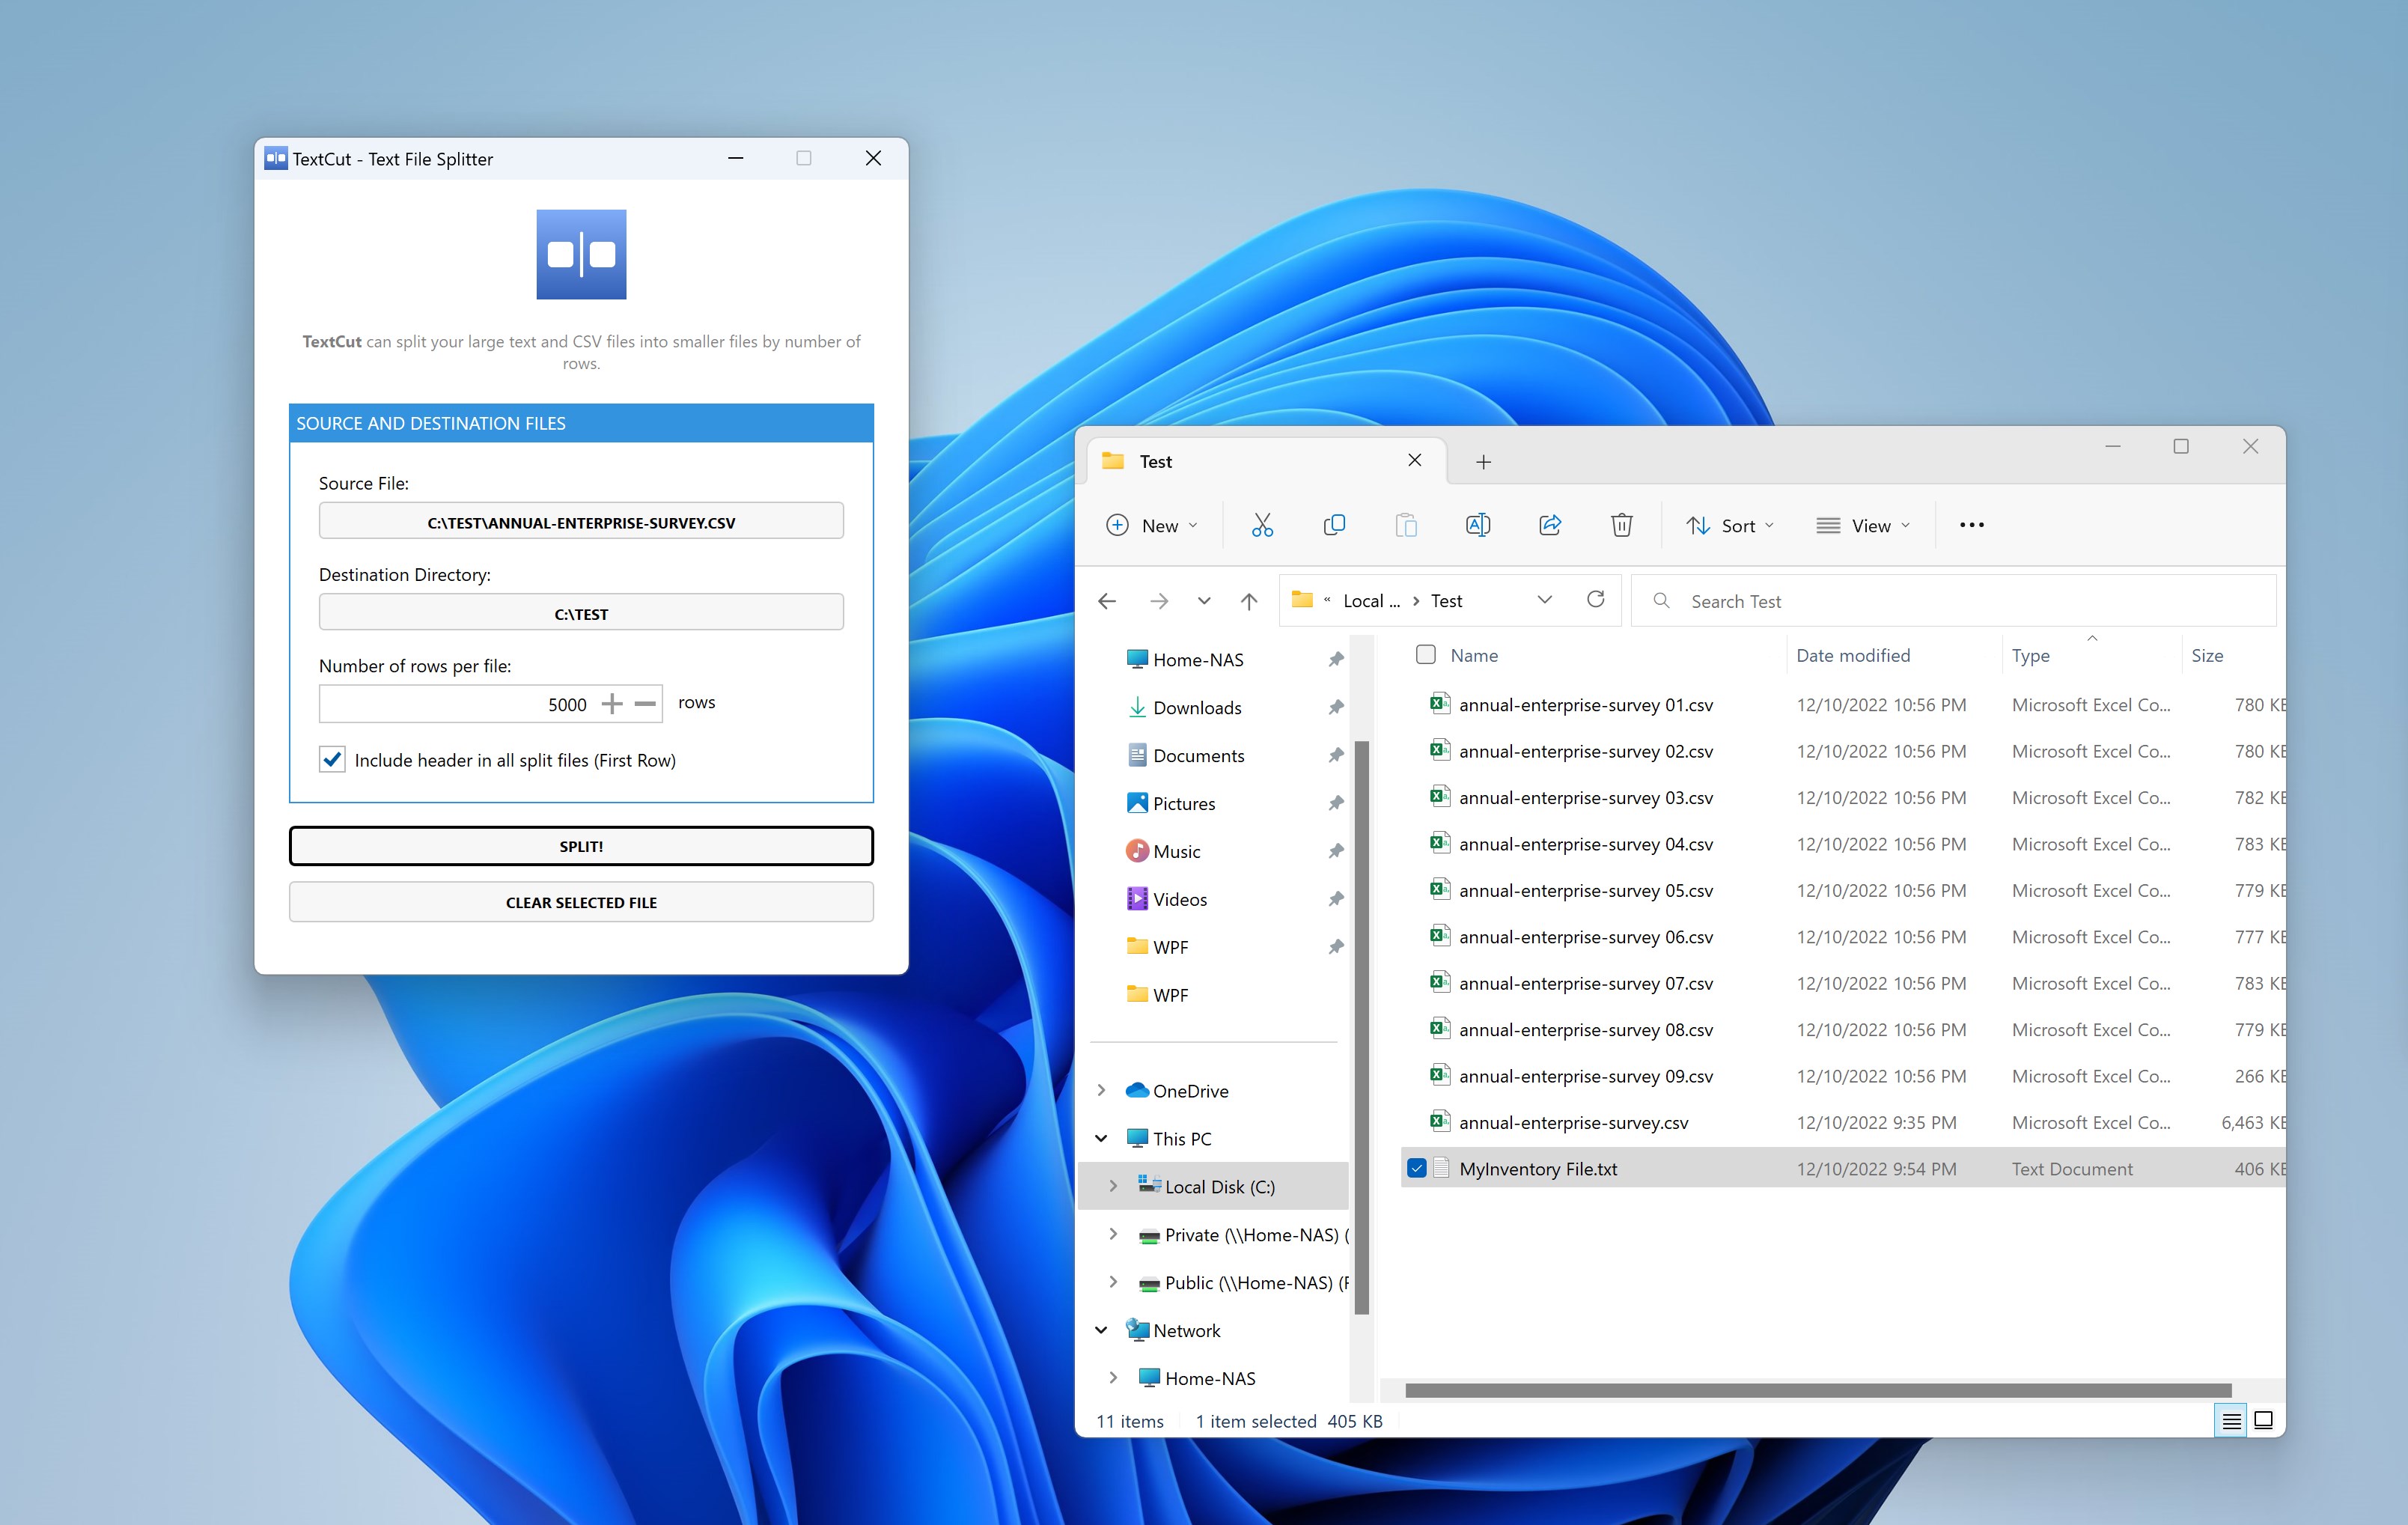Open Videos in the navigation pane
The width and height of the screenshot is (2408, 1525).
point(1180,900)
